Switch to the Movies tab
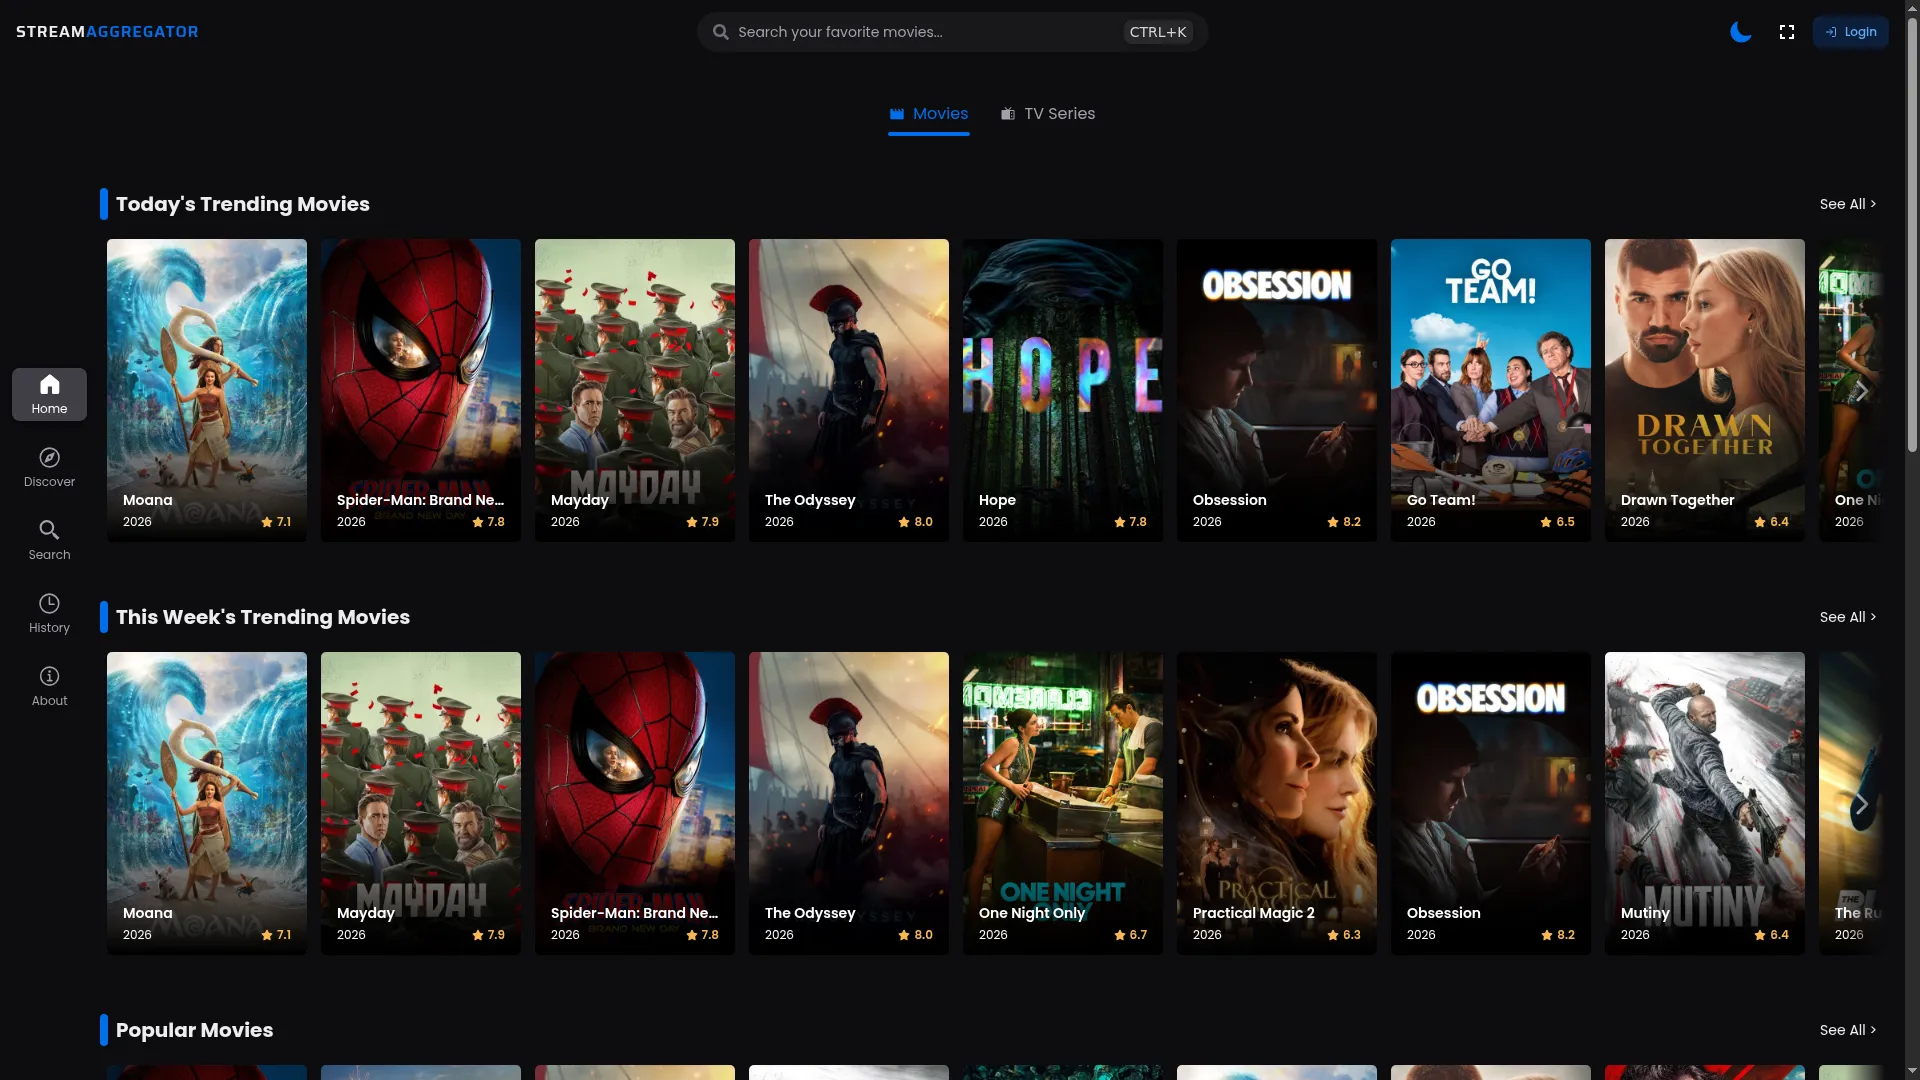The height and width of the screenshot is (1080, 1920). click(929, 114)
